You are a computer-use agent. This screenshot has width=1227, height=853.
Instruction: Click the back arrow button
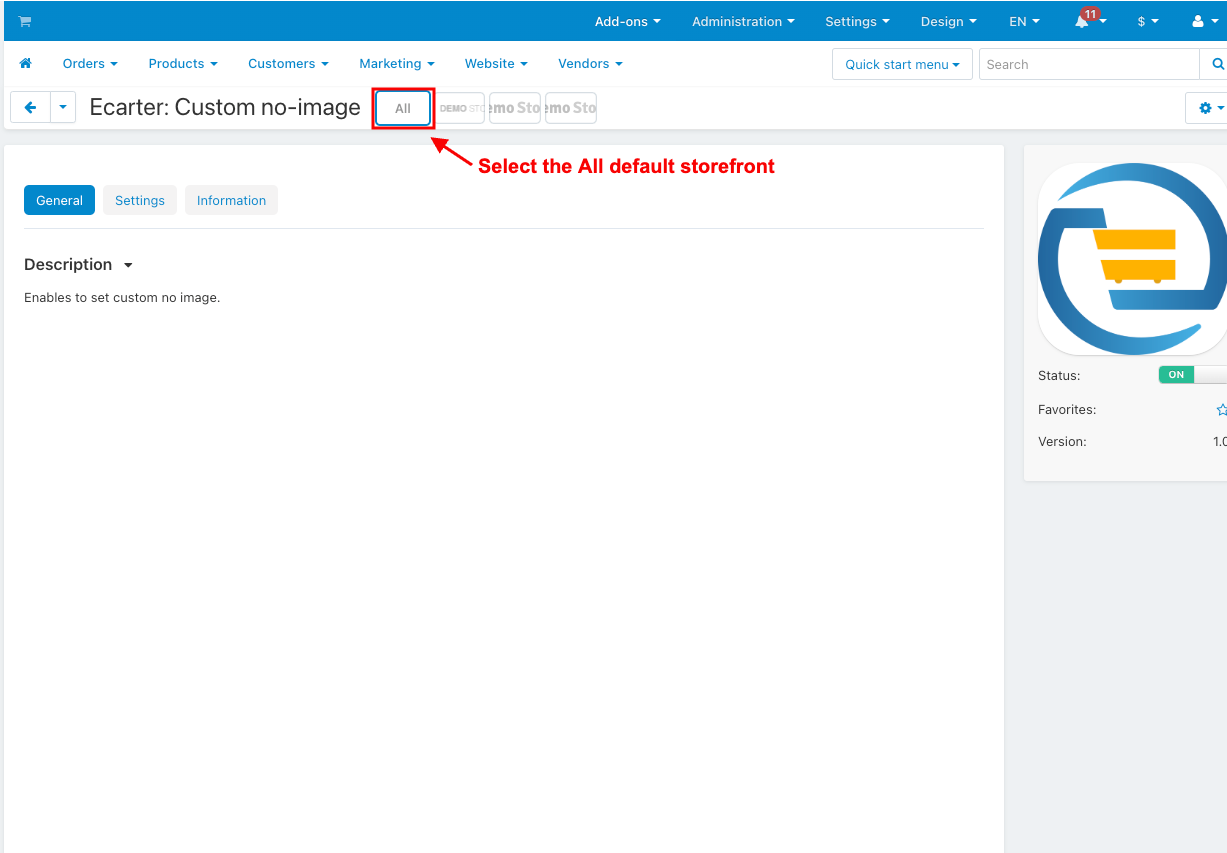30,107
